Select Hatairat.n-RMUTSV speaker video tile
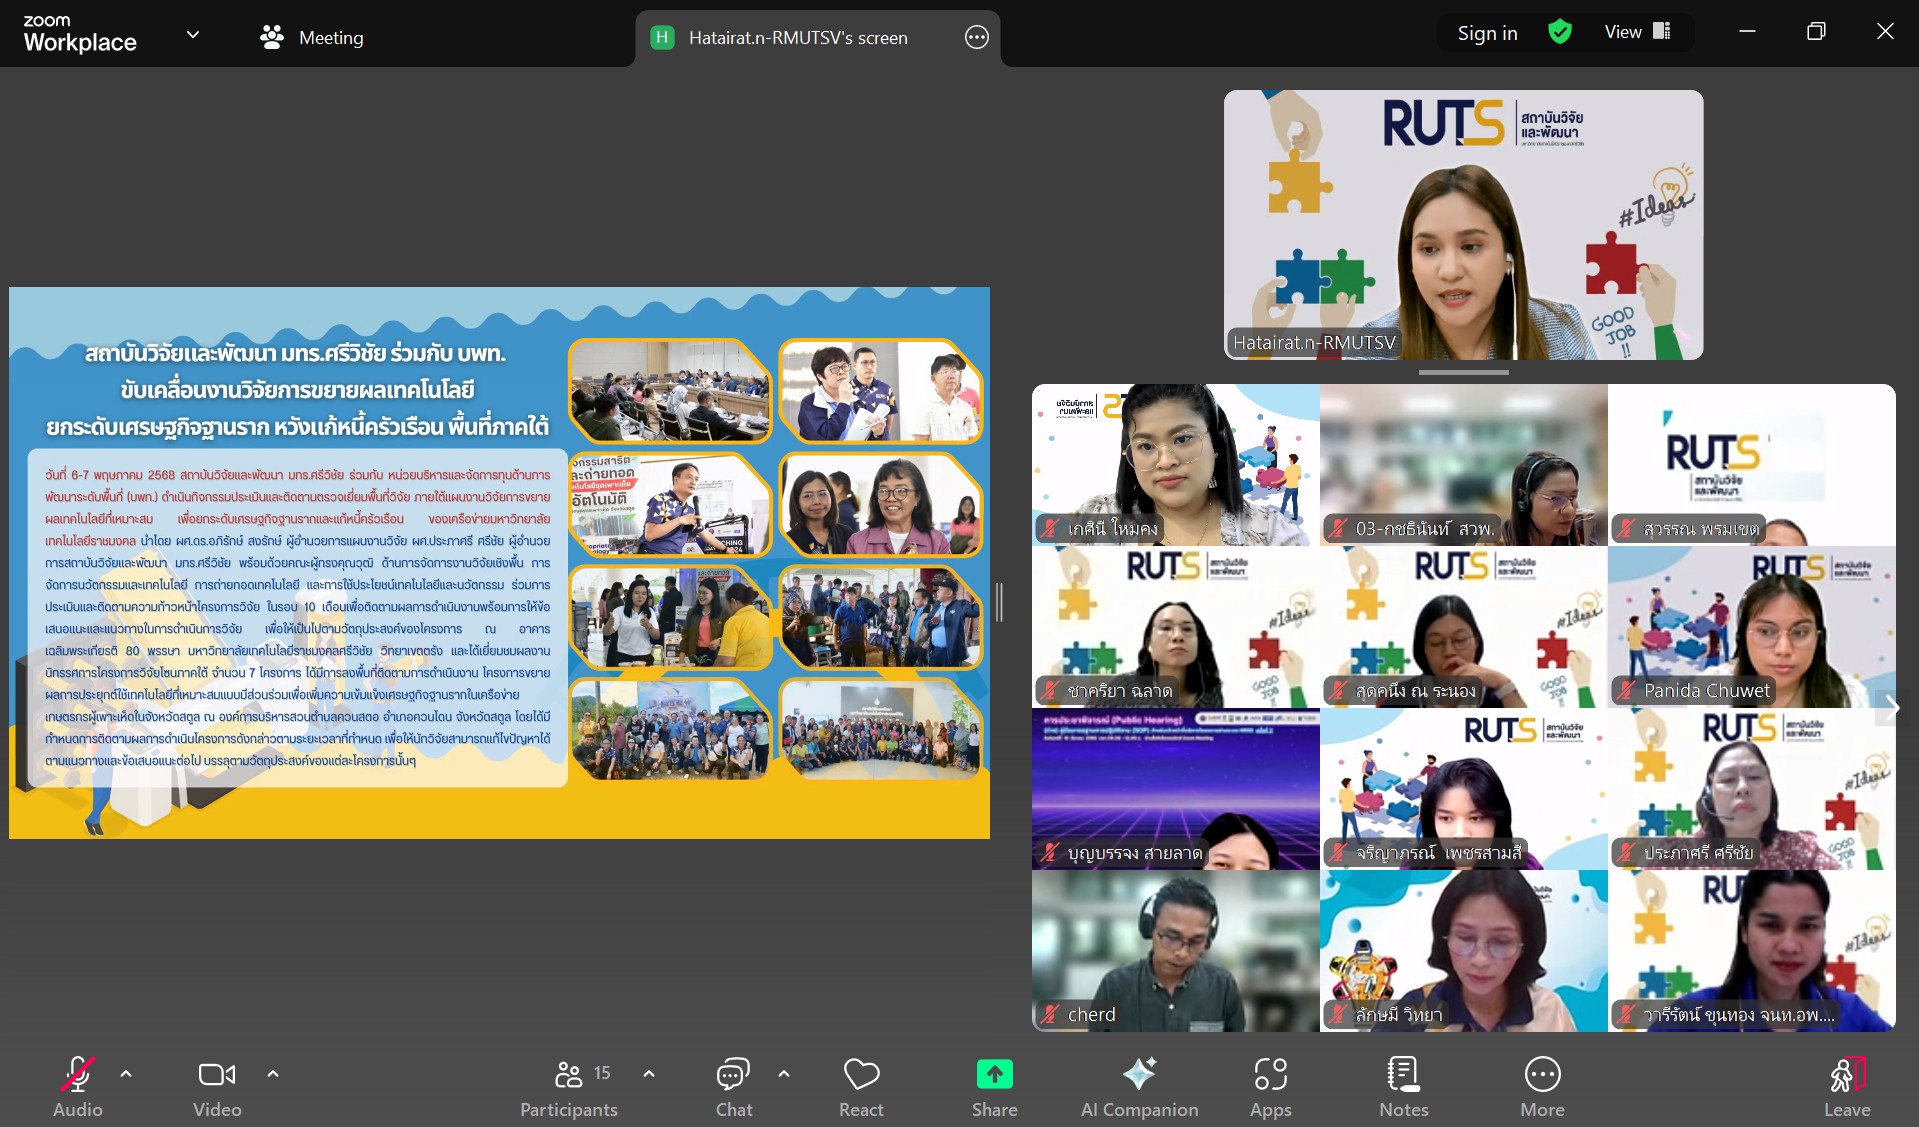Image resolution: width=1919 pixels, height=1127 pixels. (1463, 225)
